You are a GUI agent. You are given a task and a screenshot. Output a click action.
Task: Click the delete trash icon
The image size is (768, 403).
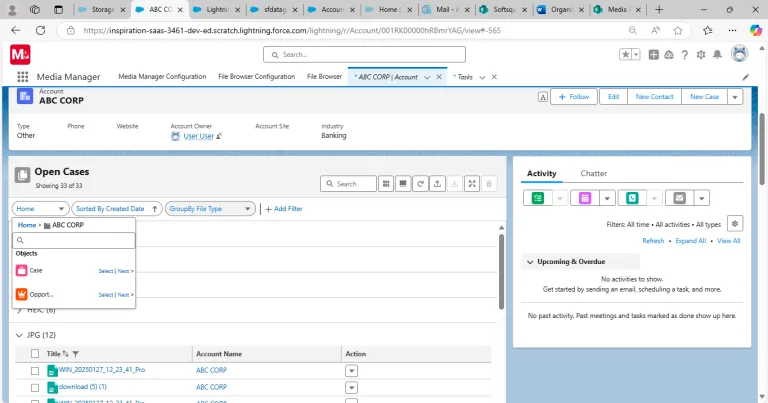[x=489, y=184]
